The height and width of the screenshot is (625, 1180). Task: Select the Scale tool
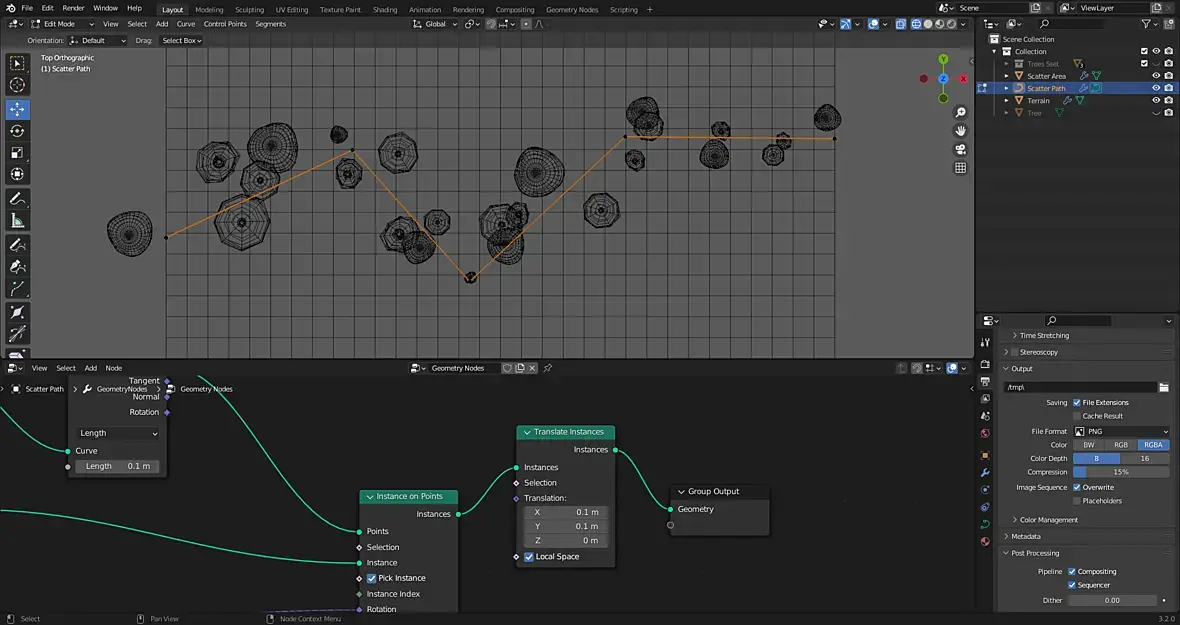[x=17, y=153]
